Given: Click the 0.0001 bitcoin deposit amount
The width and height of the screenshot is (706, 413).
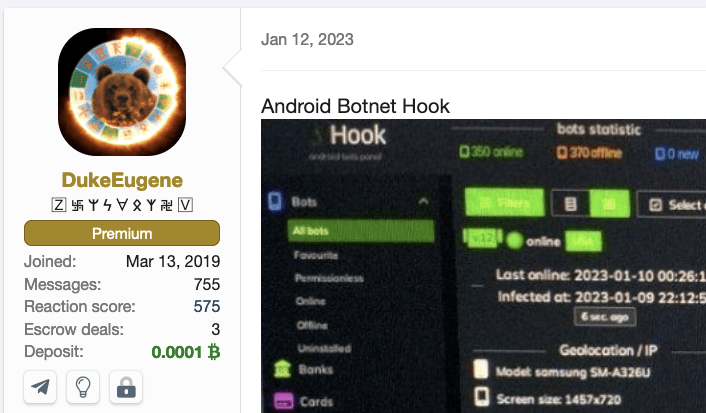Looking at the screenshot, I should [x=186, y=352].
